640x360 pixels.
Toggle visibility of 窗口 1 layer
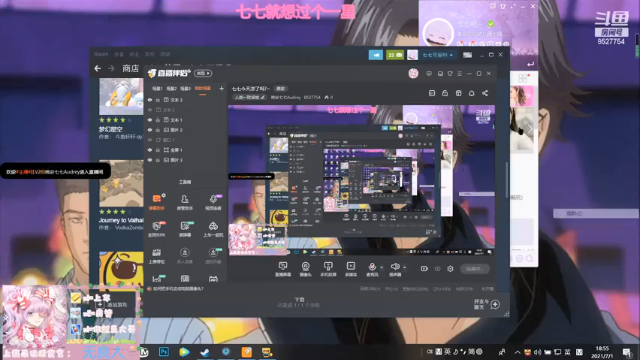click(150, 140)
